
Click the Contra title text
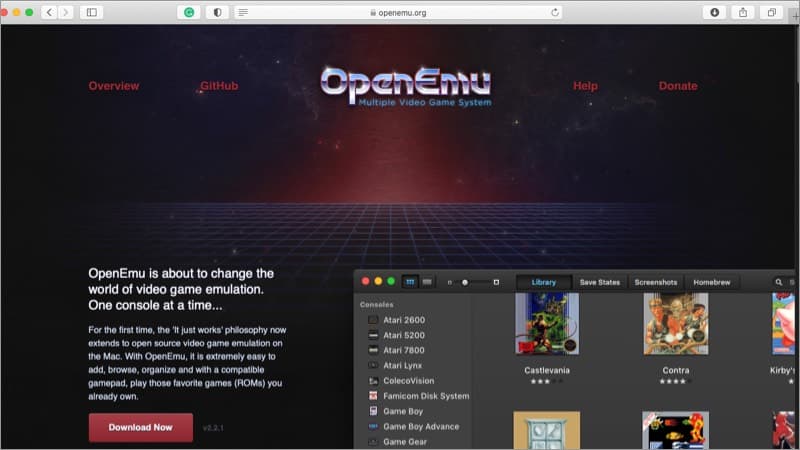pyautogui.click(x=676, y=370)
